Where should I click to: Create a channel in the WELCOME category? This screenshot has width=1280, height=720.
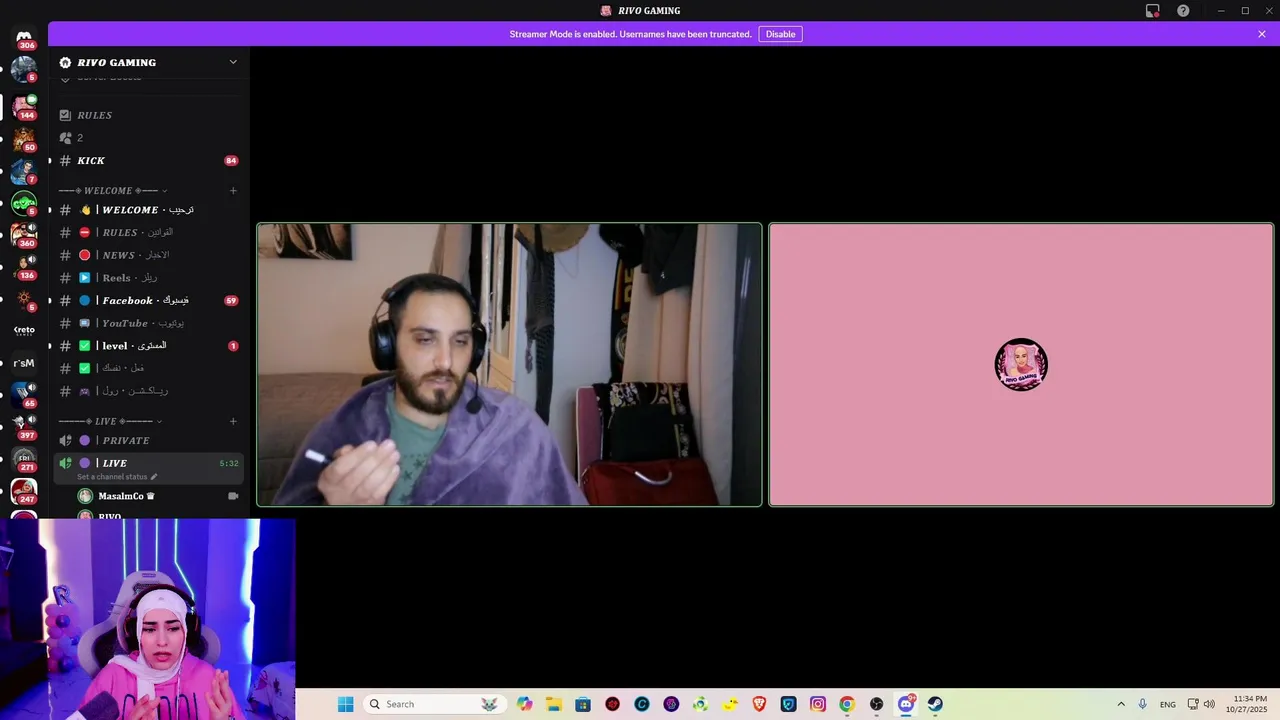(x=233, y=190)
